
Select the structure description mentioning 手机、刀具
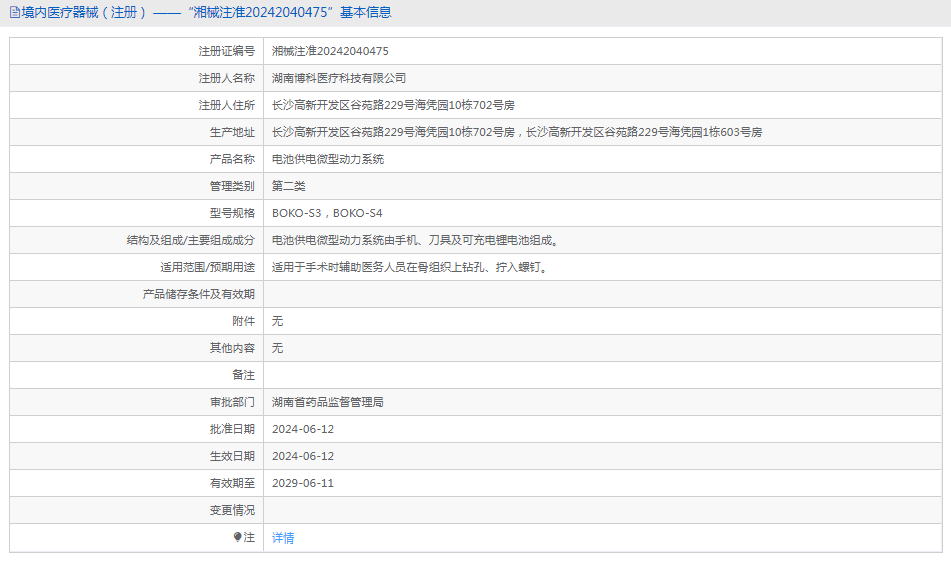tap(415, 240)
